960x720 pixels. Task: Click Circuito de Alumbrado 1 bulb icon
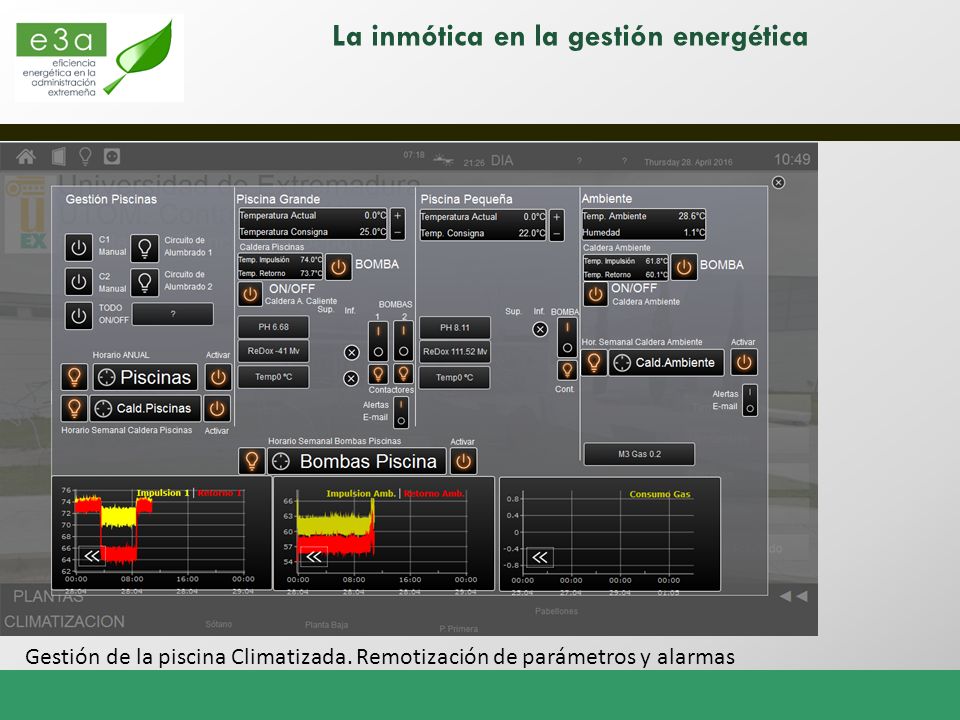(x=144, y=247)
